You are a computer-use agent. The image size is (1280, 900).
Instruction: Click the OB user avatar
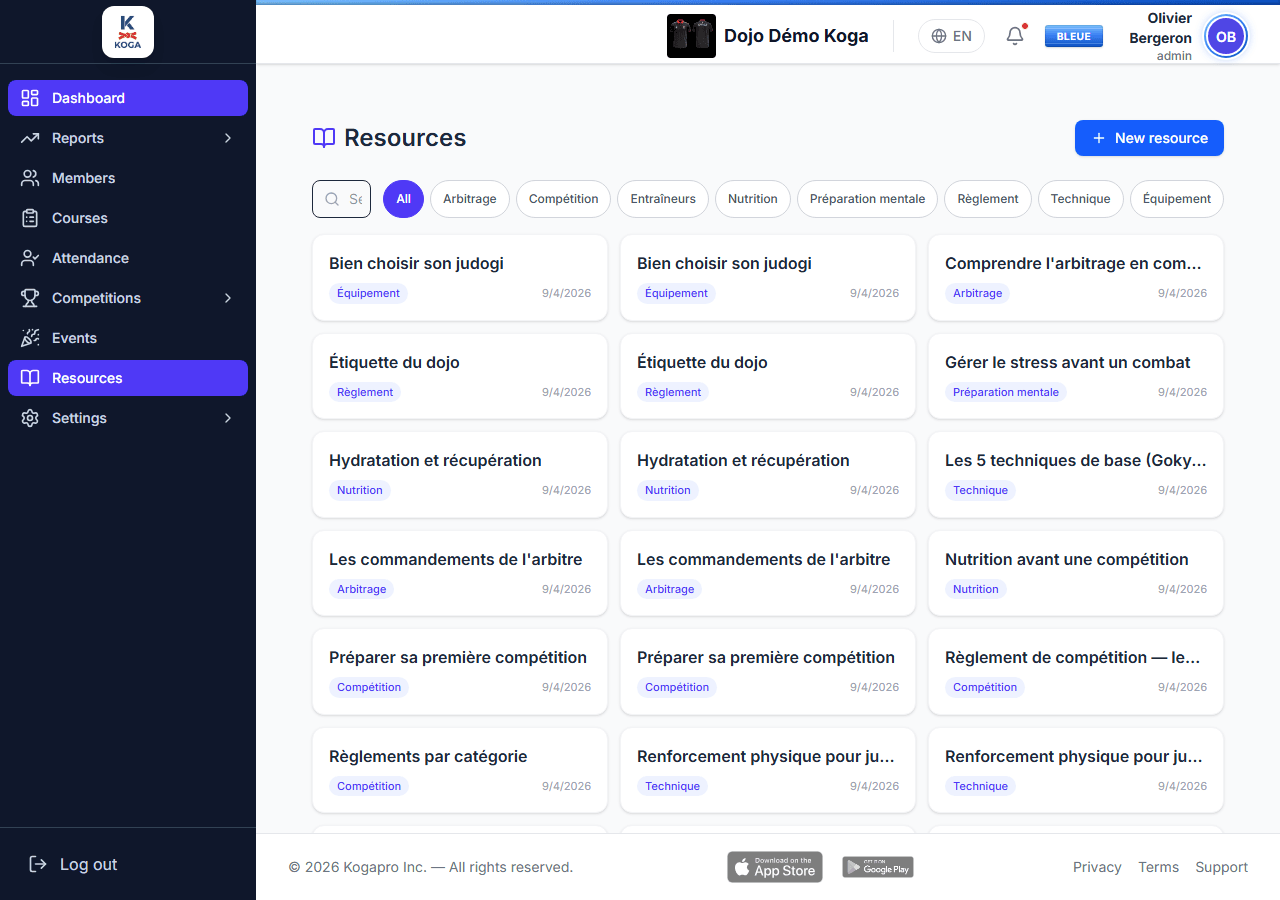point(1226,36)
